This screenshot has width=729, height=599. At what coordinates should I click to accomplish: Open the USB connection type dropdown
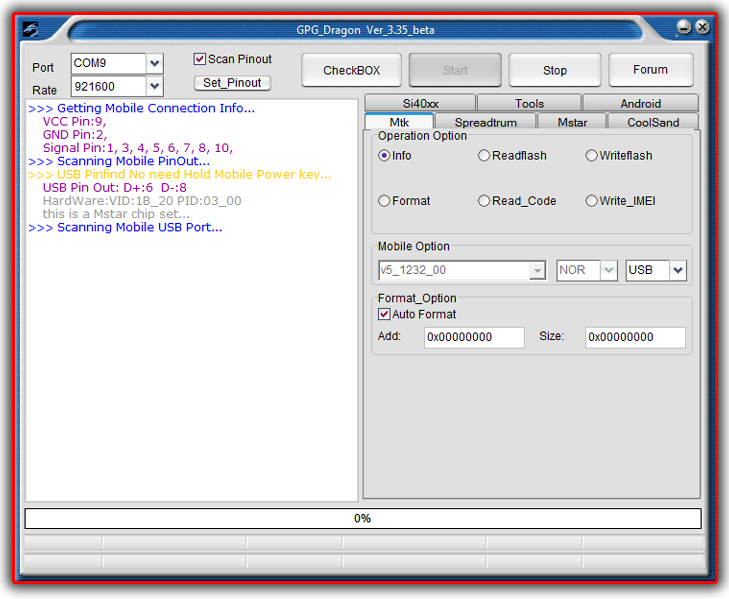tap(678, 270)
